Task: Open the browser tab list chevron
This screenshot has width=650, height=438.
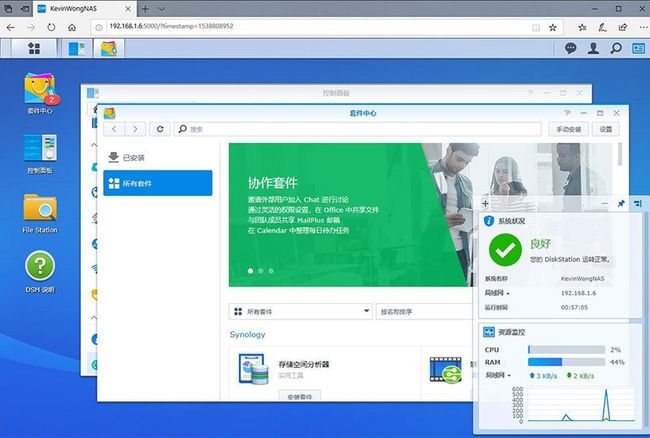Action: coord(162,9)
